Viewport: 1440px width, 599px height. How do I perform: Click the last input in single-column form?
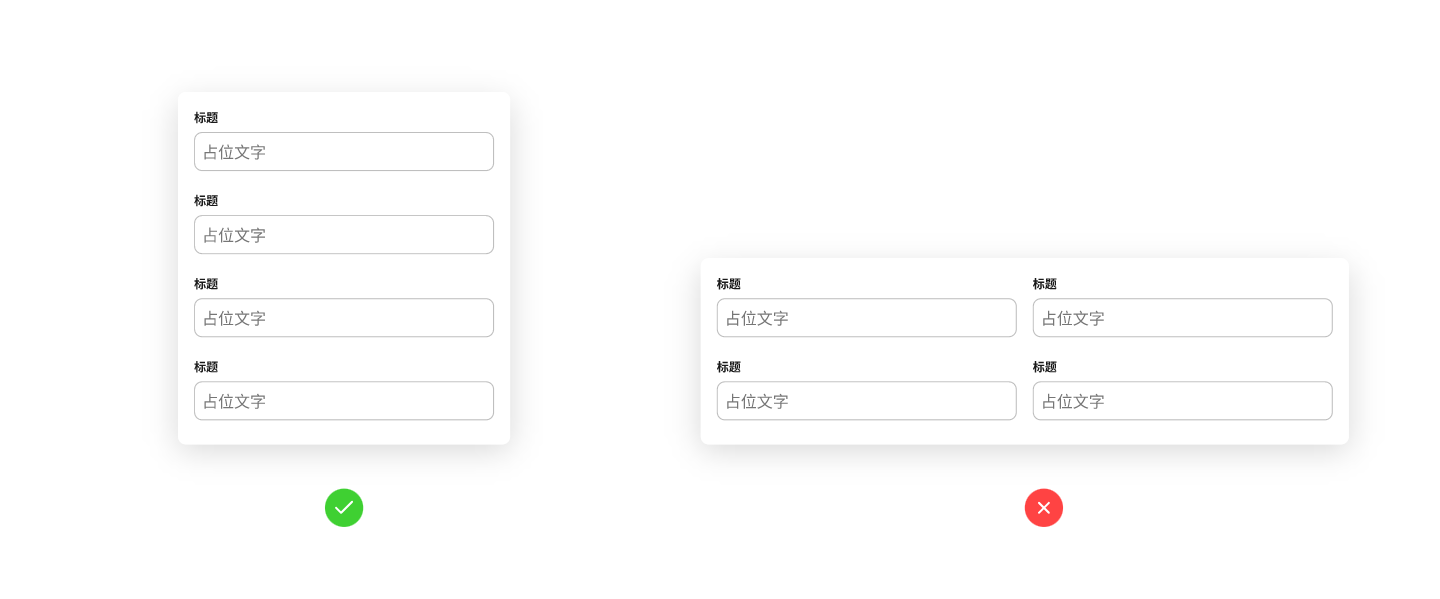pos(344,401)
